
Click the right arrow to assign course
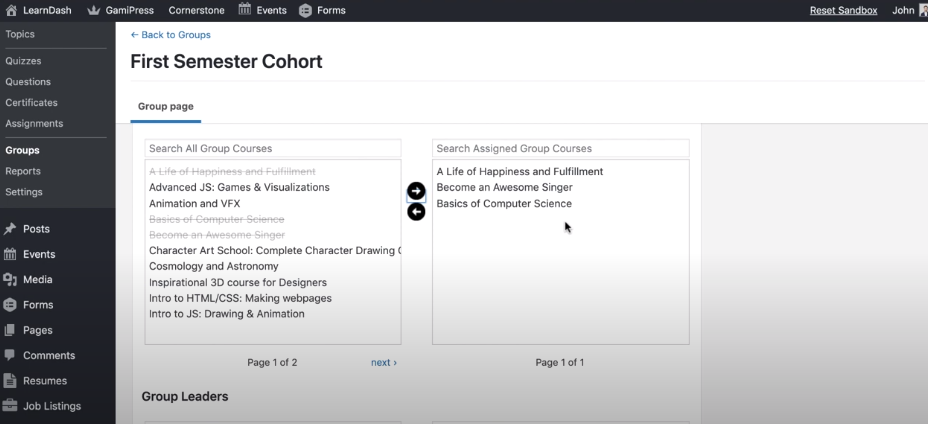(x=416, y=191)
